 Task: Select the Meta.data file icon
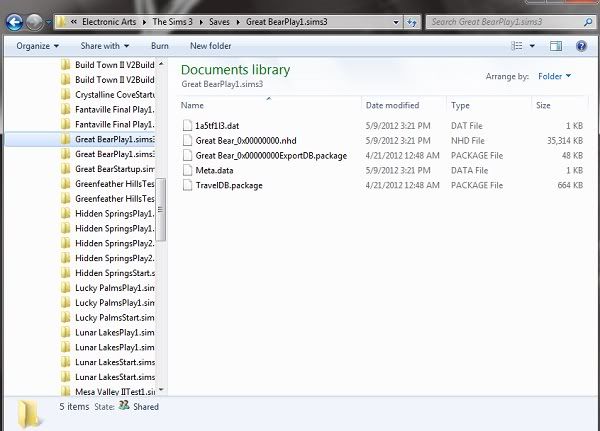click(x=187, y=170)
